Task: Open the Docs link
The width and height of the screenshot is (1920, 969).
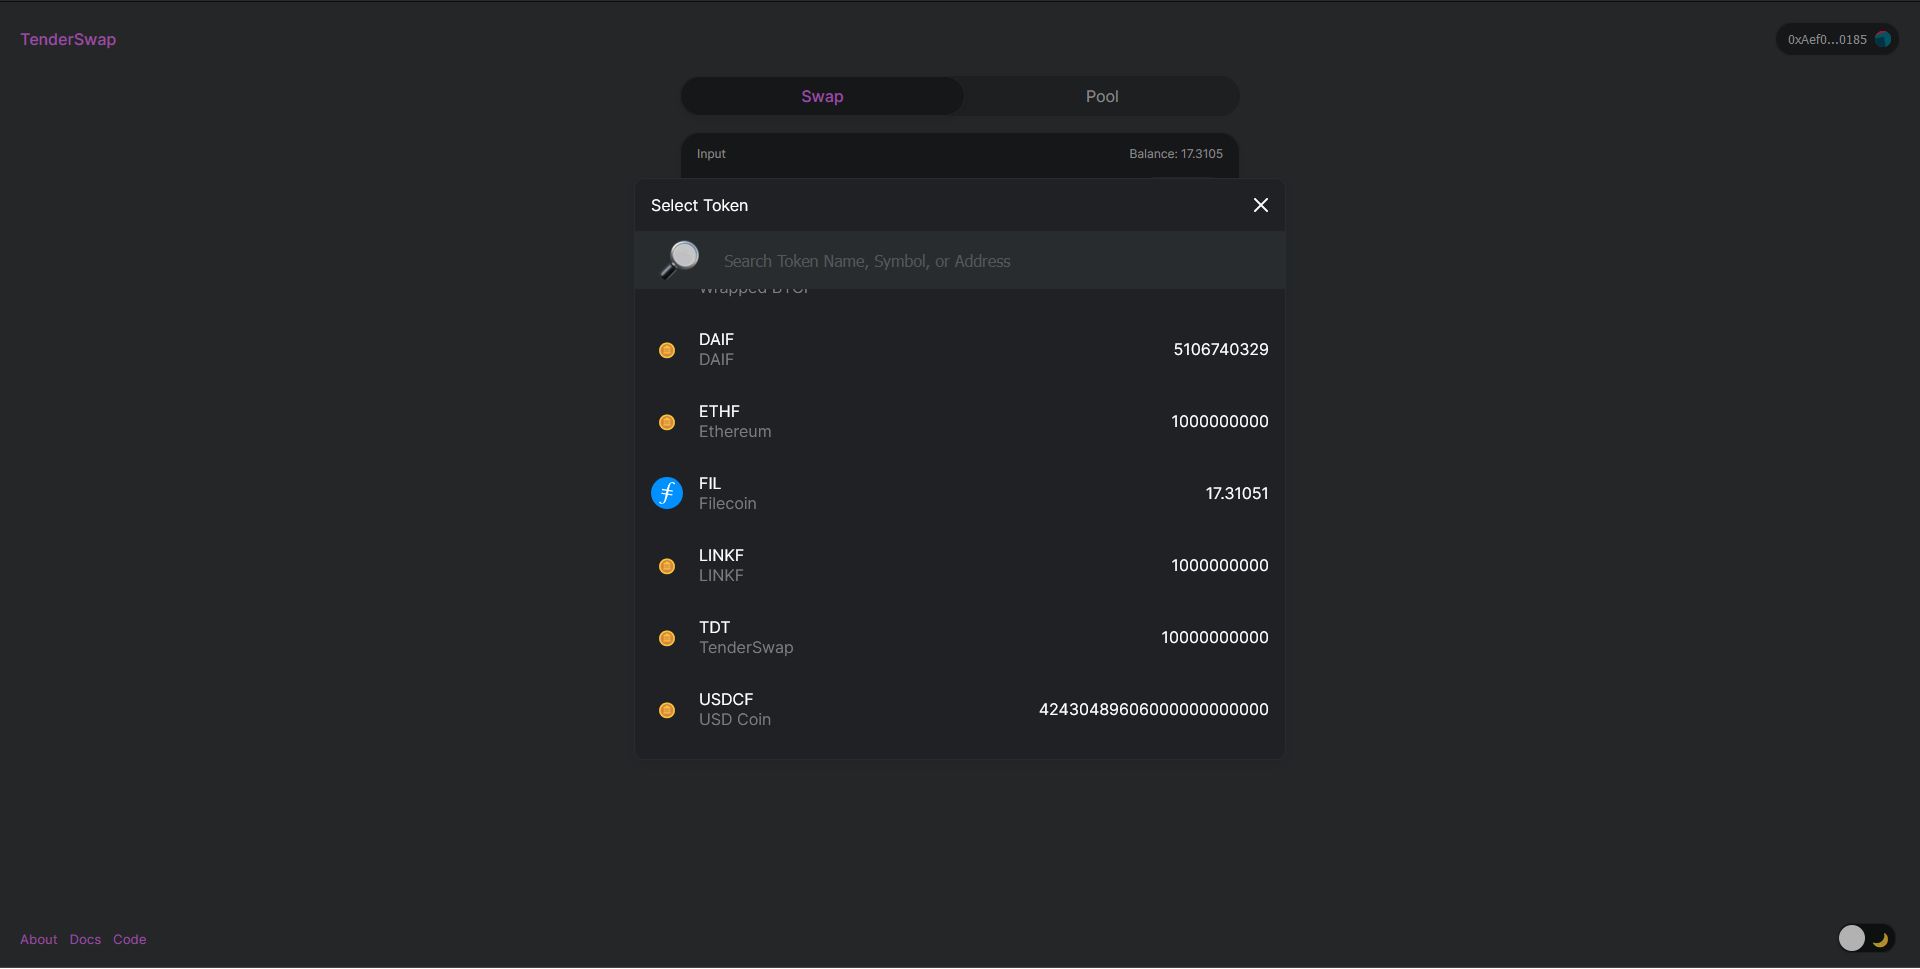Action: pyautogui.click(x=85, y=940)
